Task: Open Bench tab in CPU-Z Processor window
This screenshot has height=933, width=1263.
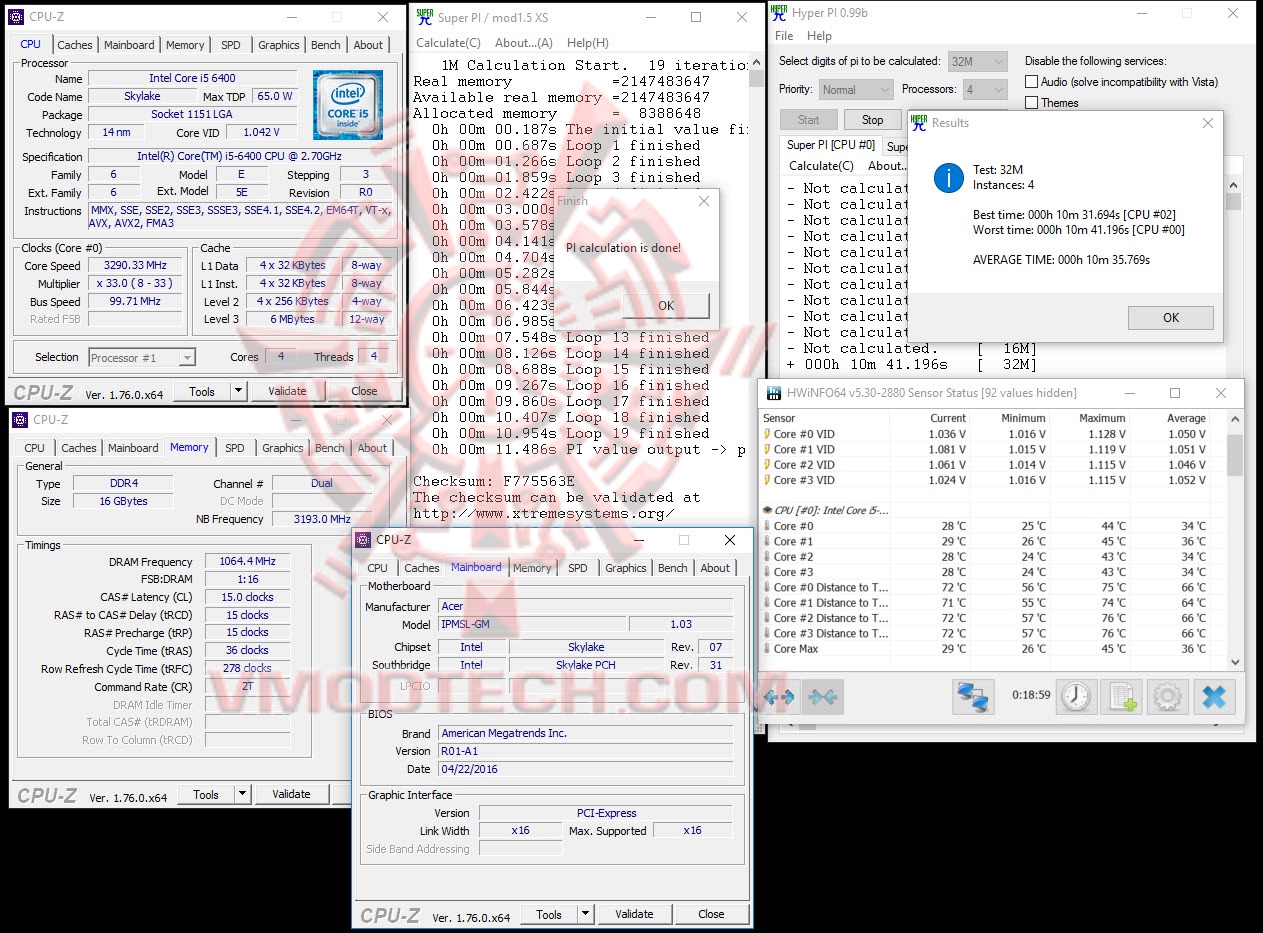Action: pos(326,45)
